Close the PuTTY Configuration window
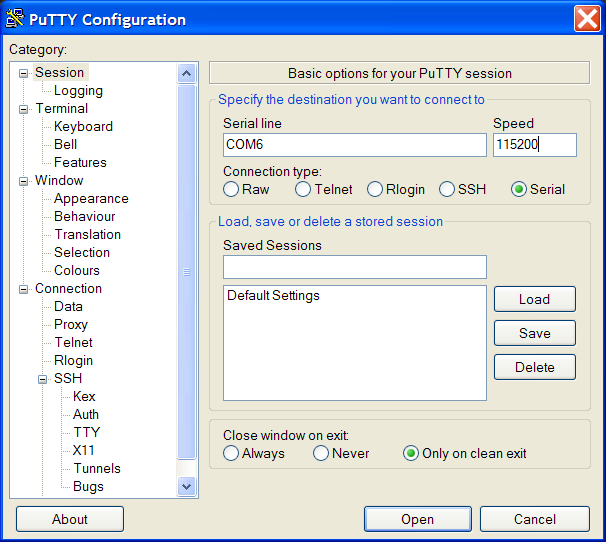The height and width of the screenshot is (542, 606). coord(587,19)
